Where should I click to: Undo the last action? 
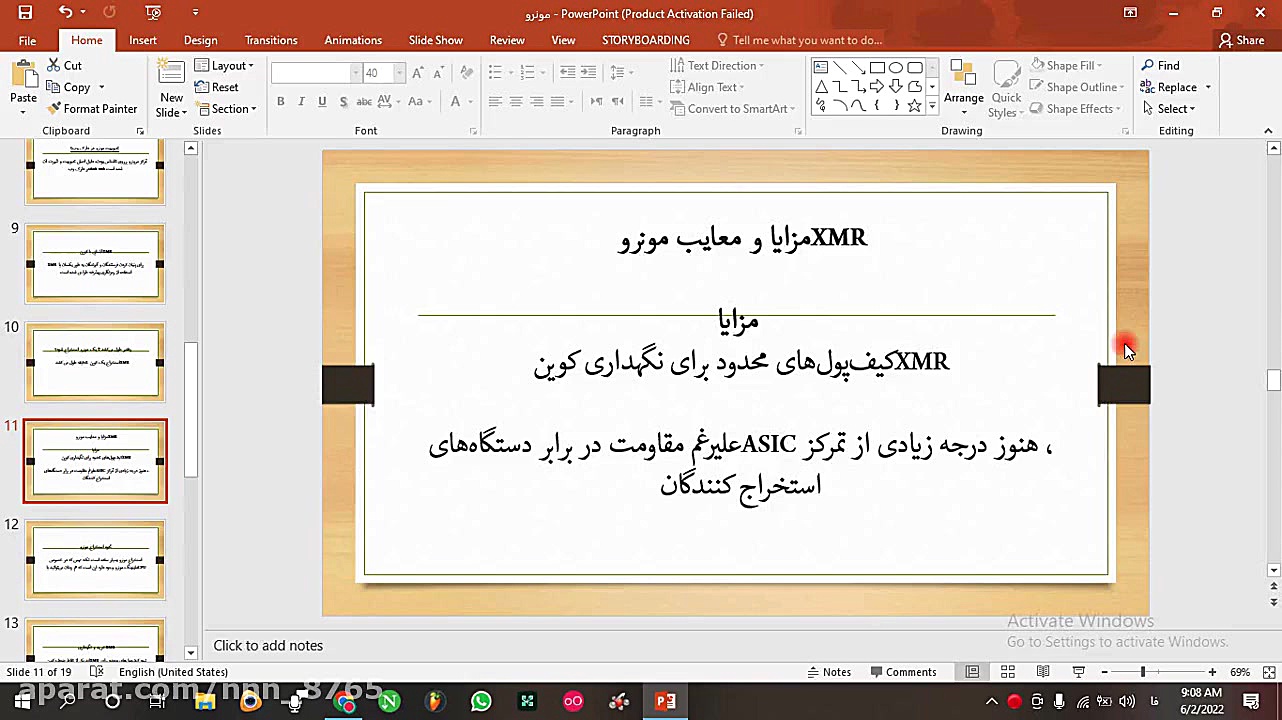pyautogui.click(x=65, y=13)
